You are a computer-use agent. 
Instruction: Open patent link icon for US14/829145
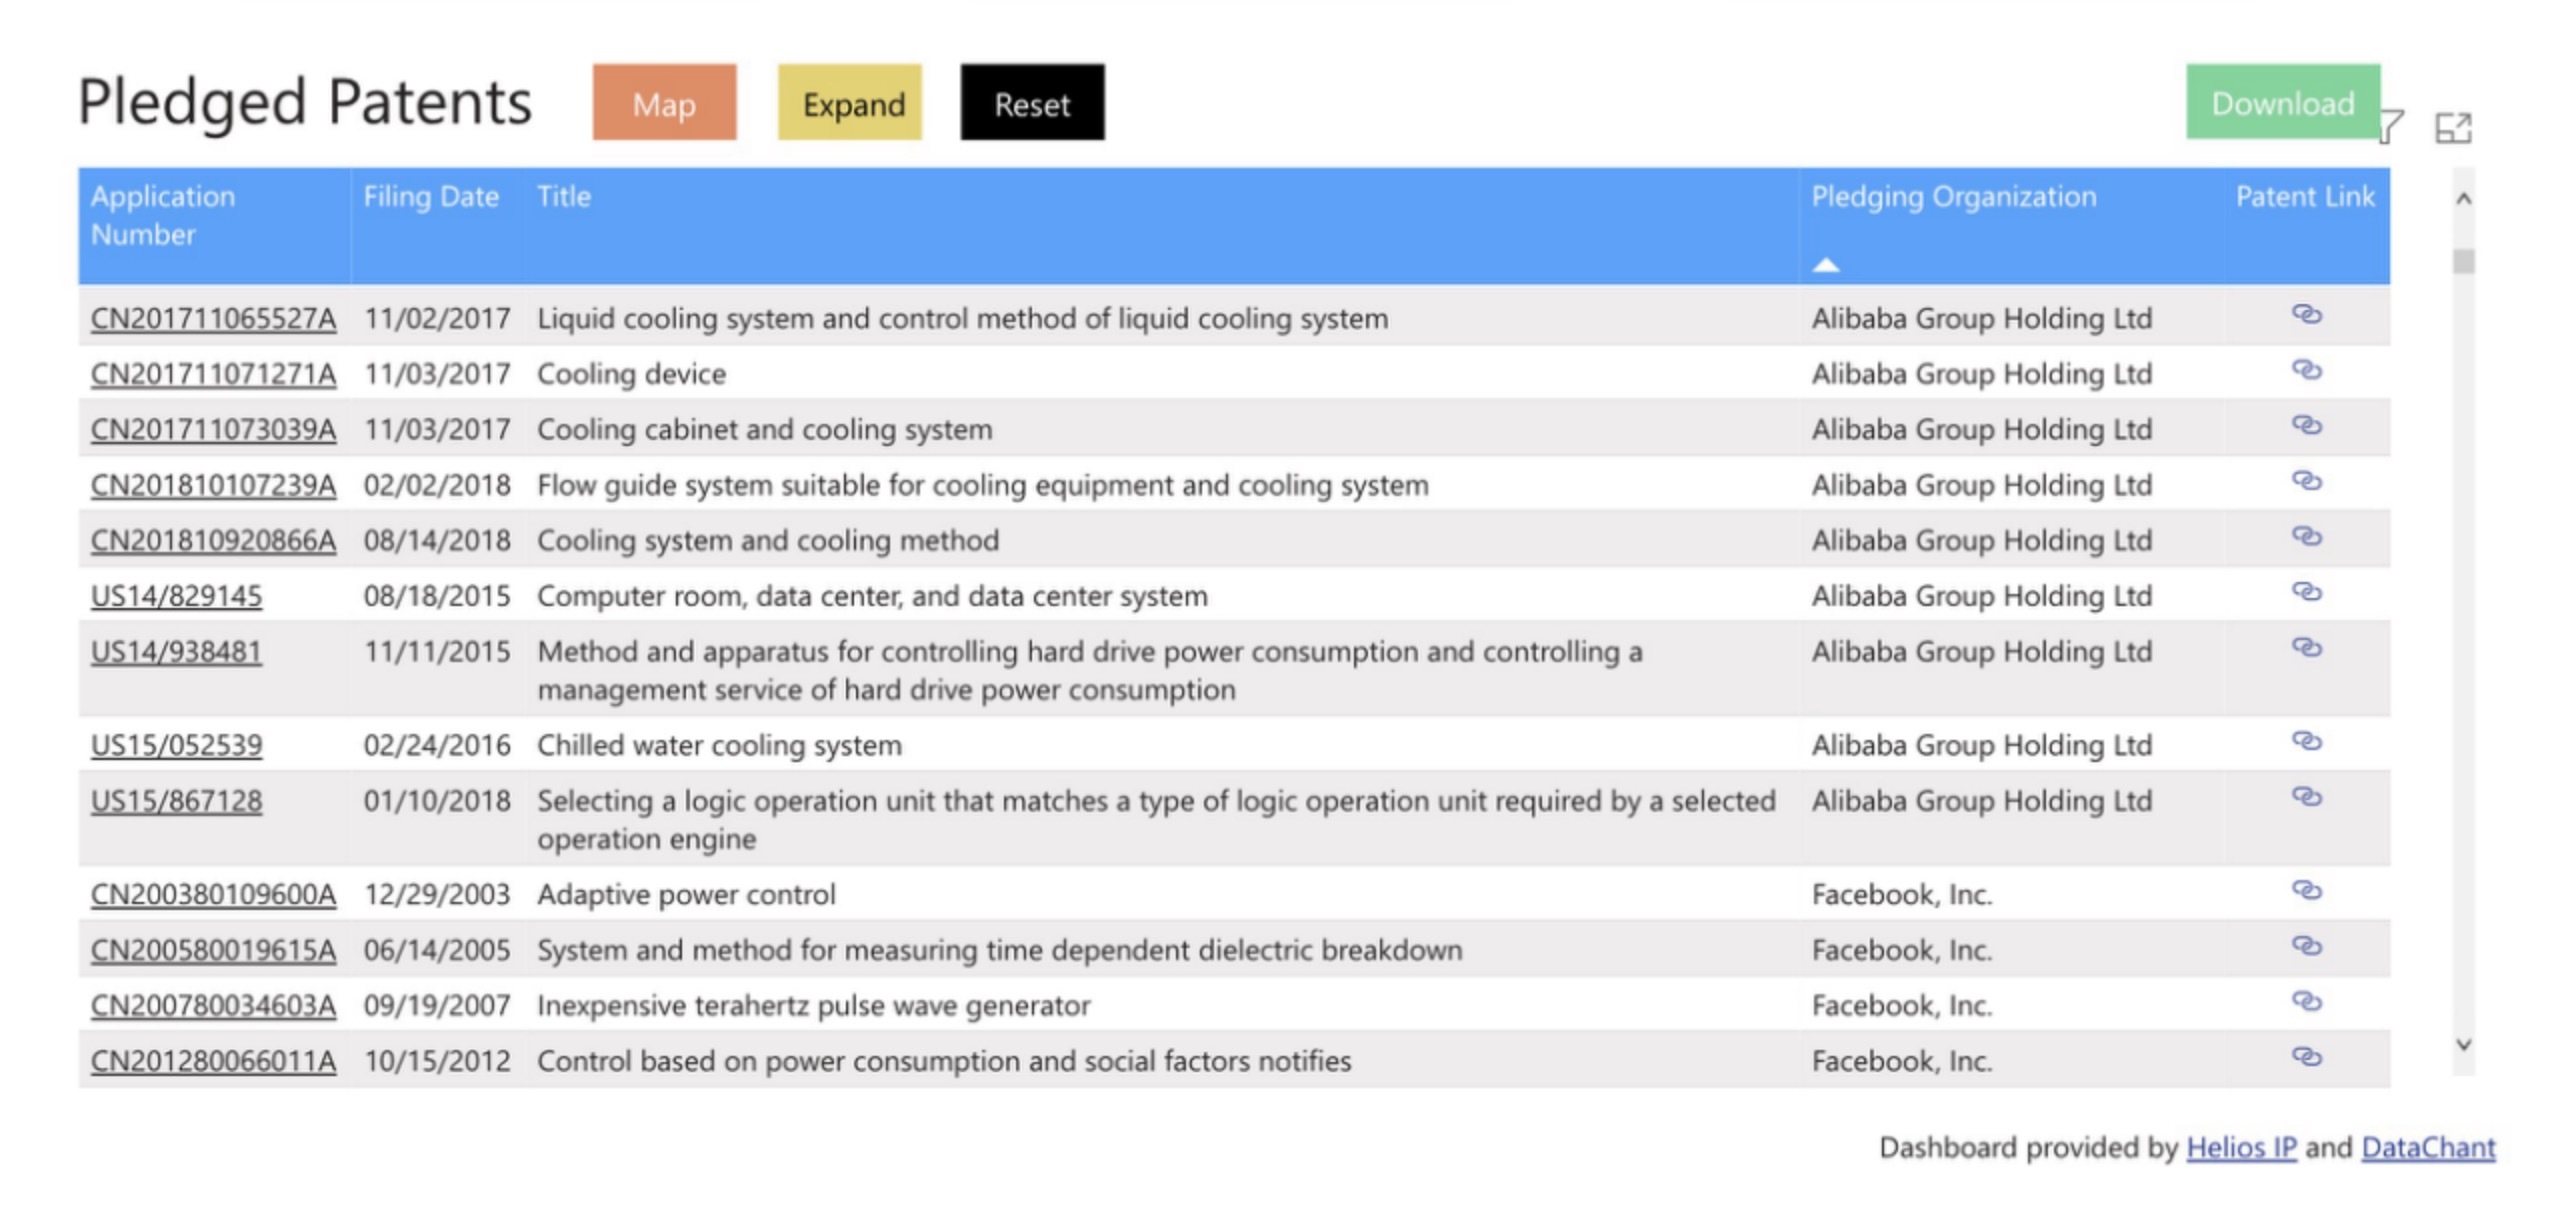(x=2305, y=592)
